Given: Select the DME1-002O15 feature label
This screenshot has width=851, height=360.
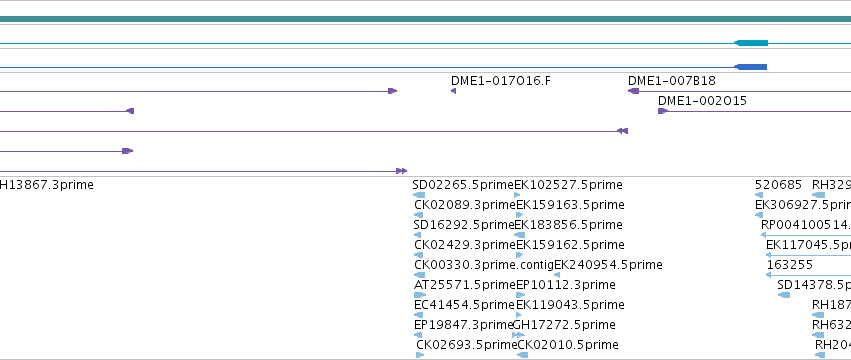Looking at the screenshot, I should [x=702, y=101].
